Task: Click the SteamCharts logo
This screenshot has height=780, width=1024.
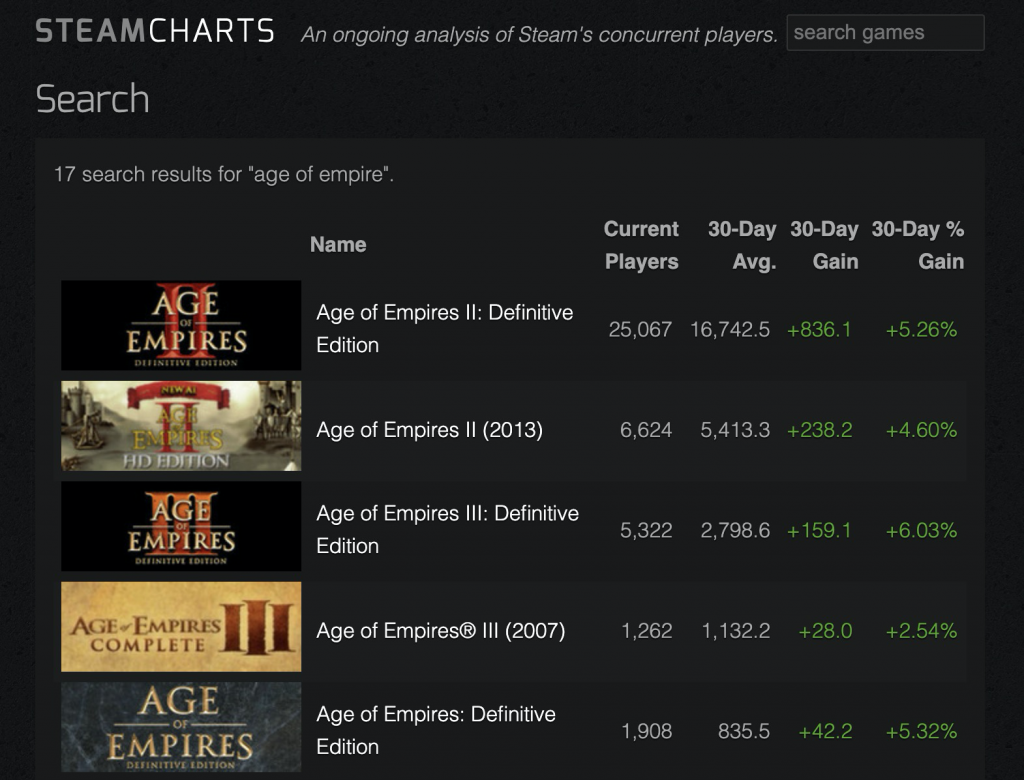Action: 155,31
